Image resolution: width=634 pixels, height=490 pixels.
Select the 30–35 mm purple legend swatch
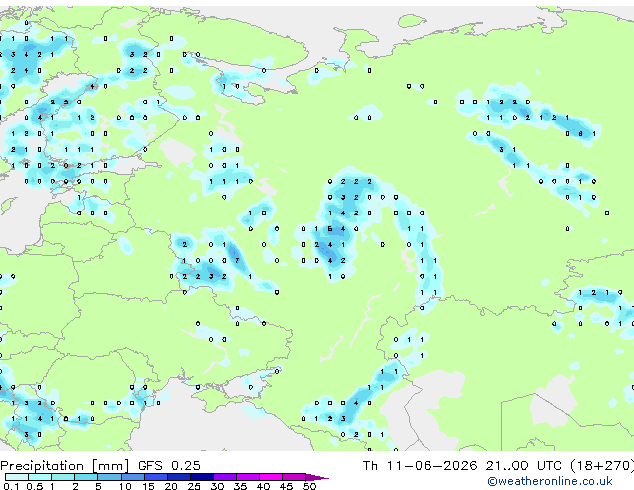(225, 477)
